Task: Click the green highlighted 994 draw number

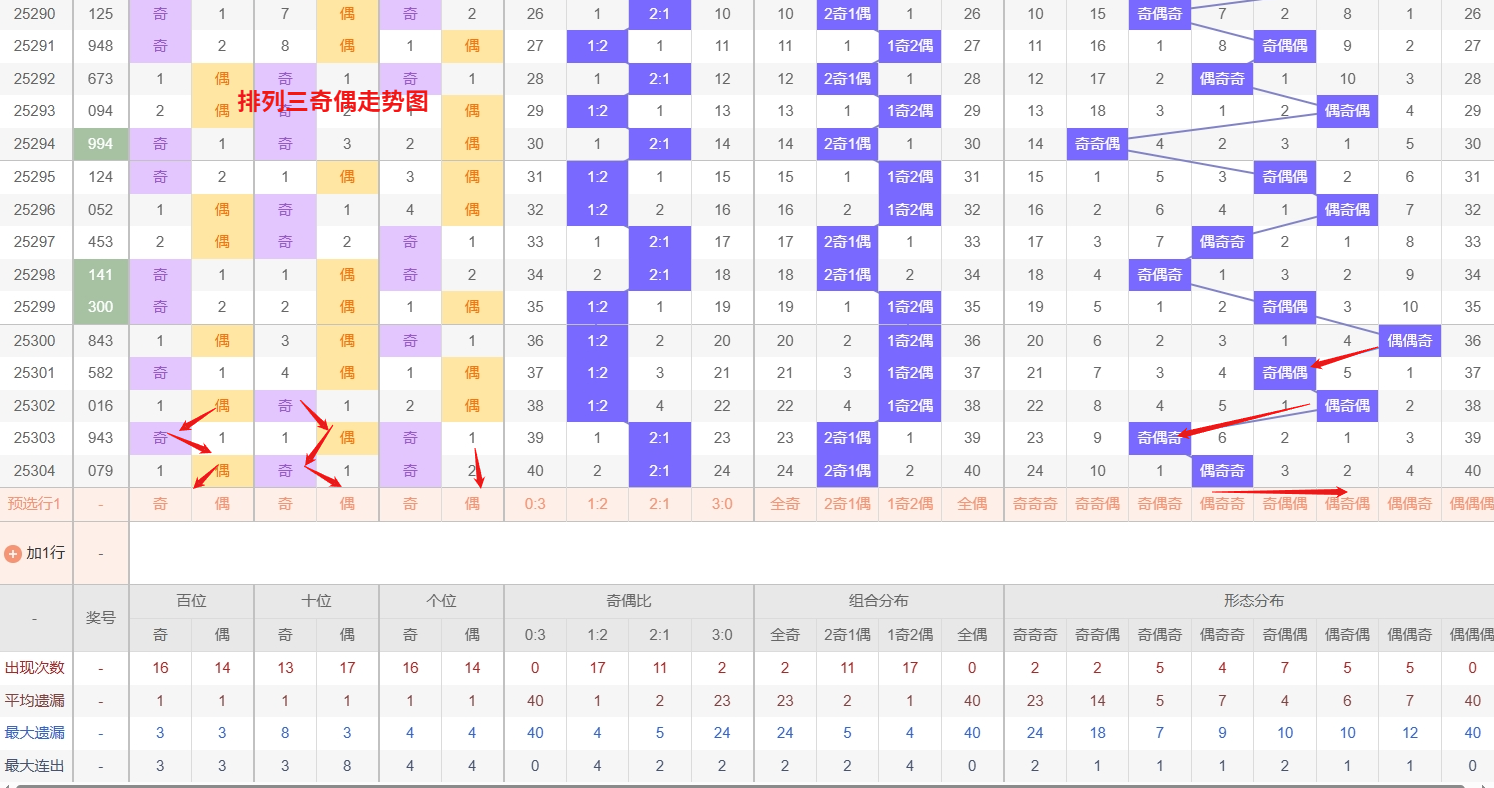Action: click(x=101, y=144)
